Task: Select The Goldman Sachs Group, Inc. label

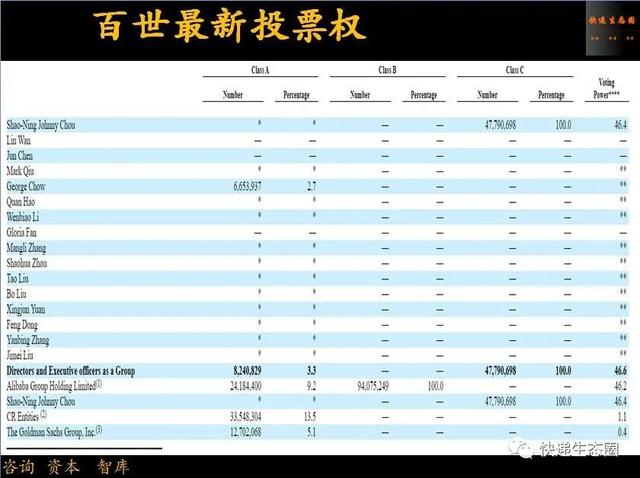Action: [x=54, y=431]
